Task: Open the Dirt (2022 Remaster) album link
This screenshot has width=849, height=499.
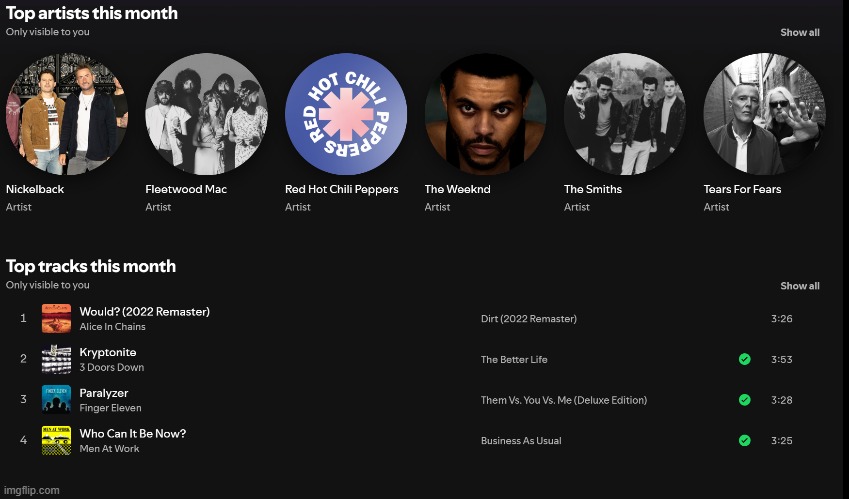Action: [528, 319]
